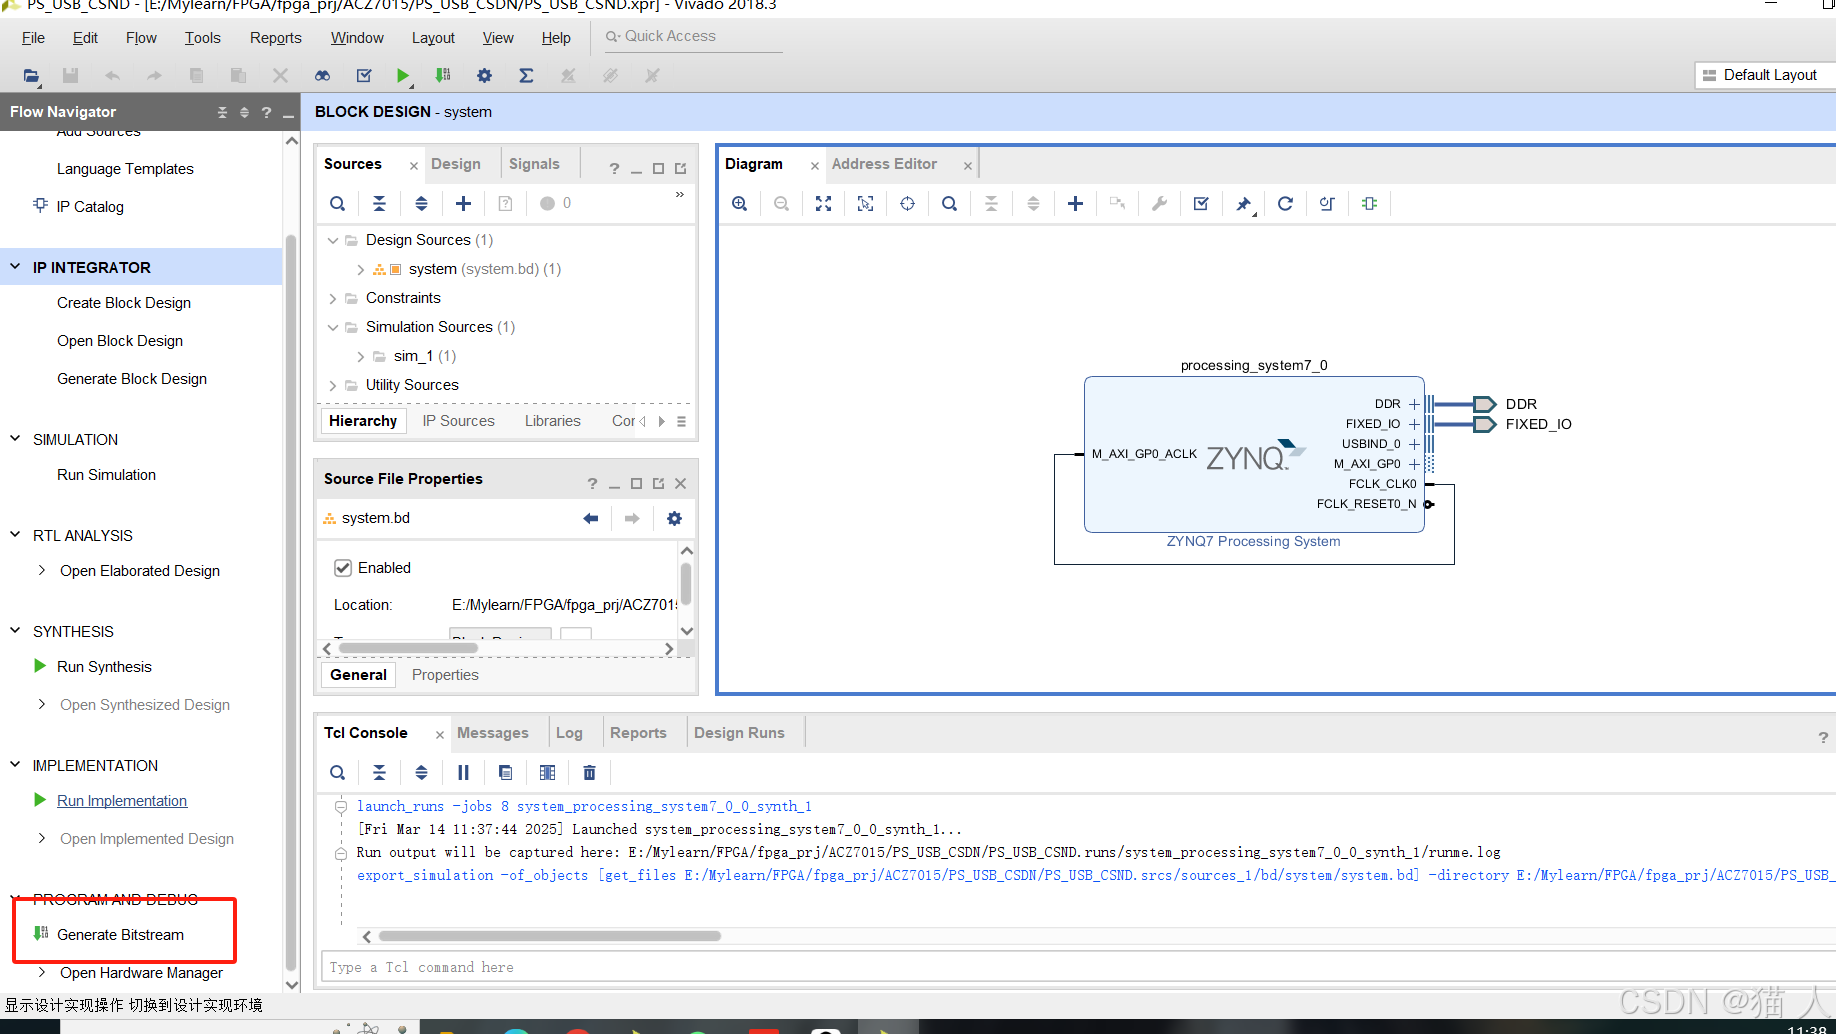Validate design using Diagram checkmark icon
This screenshot has height=1034, width=1836.
click(1201, 203)
